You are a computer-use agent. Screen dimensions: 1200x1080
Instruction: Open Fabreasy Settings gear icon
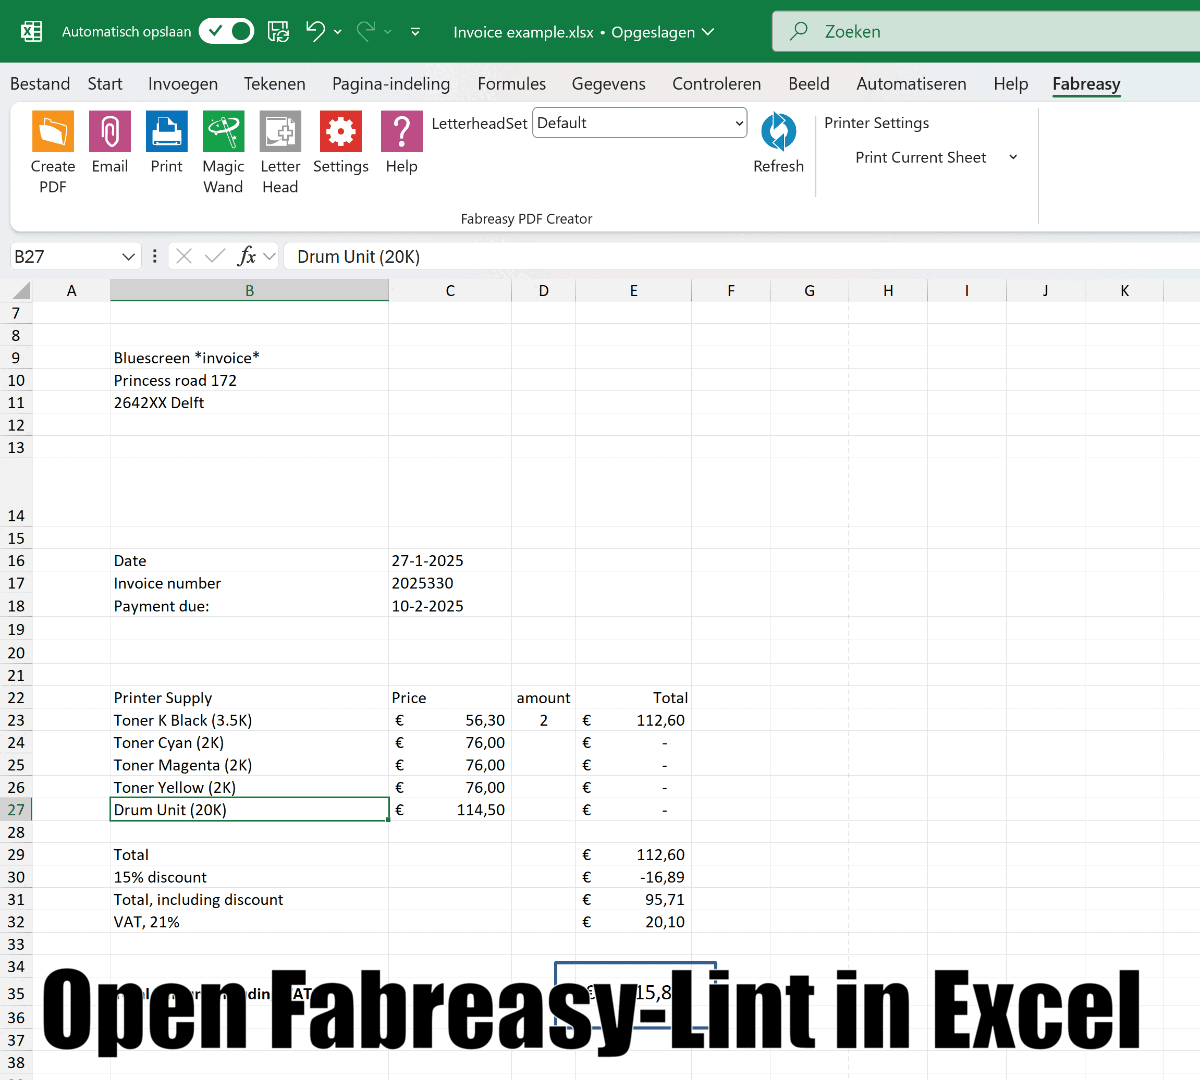coord(341,131)
